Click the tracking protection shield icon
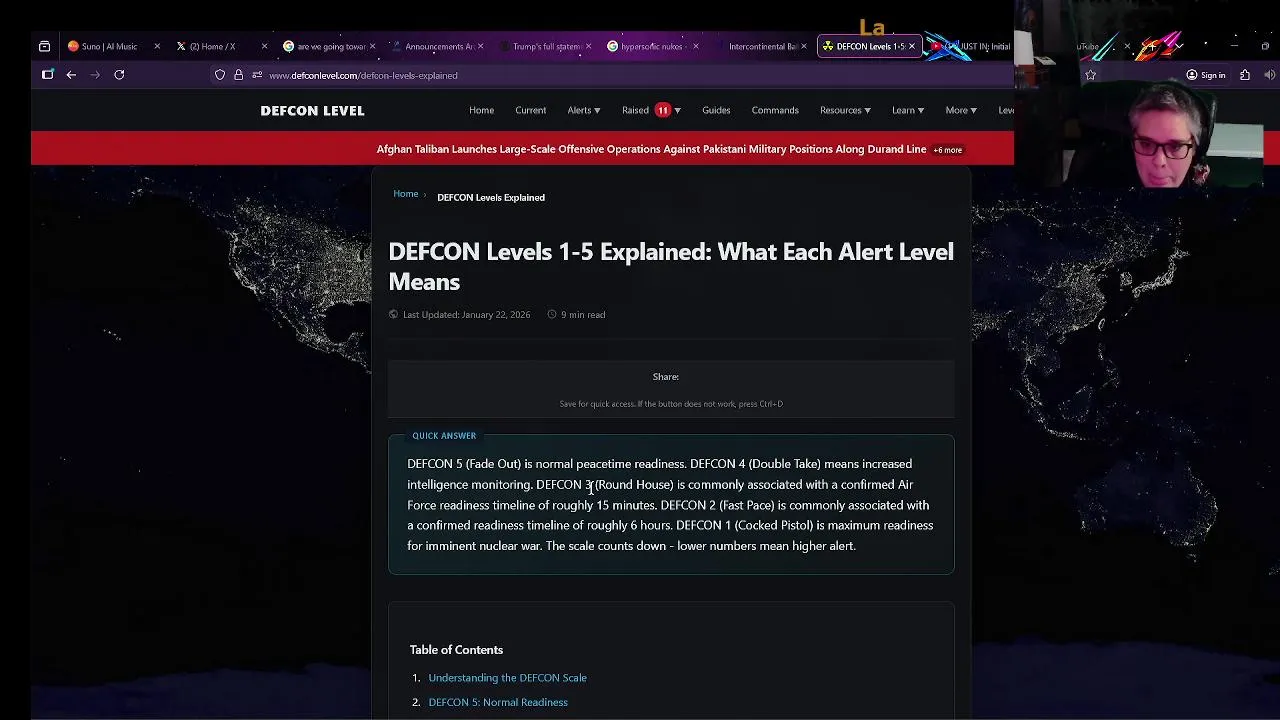 (x=220, y=75)
